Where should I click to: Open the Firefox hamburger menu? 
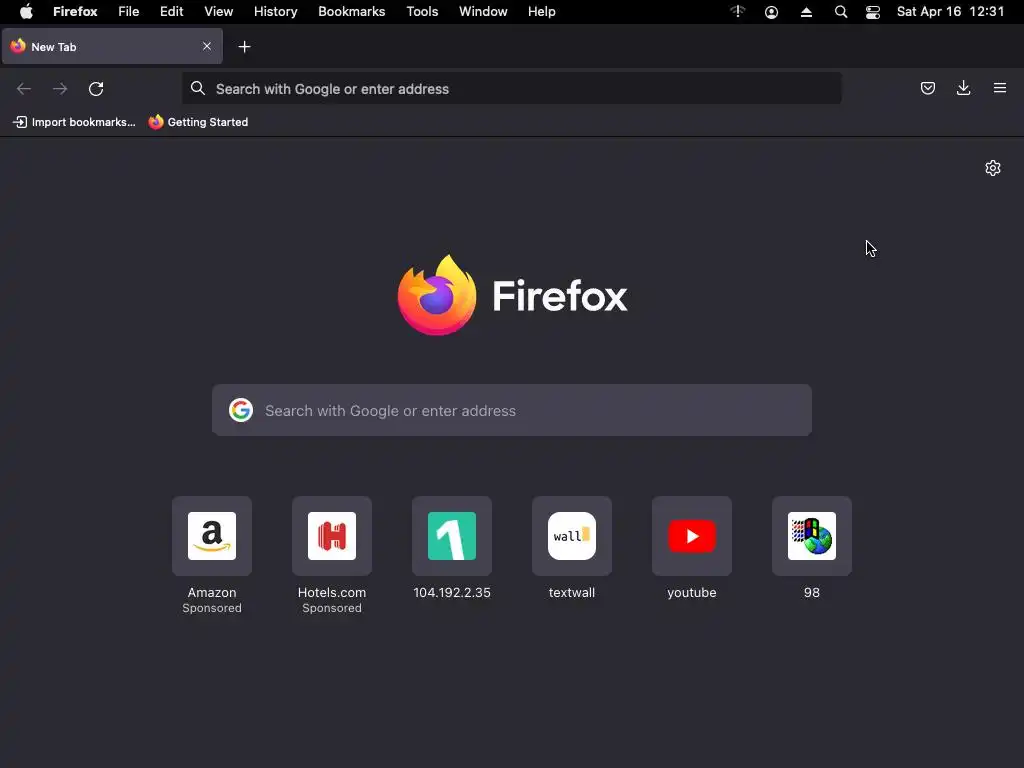click(1000, 88)
